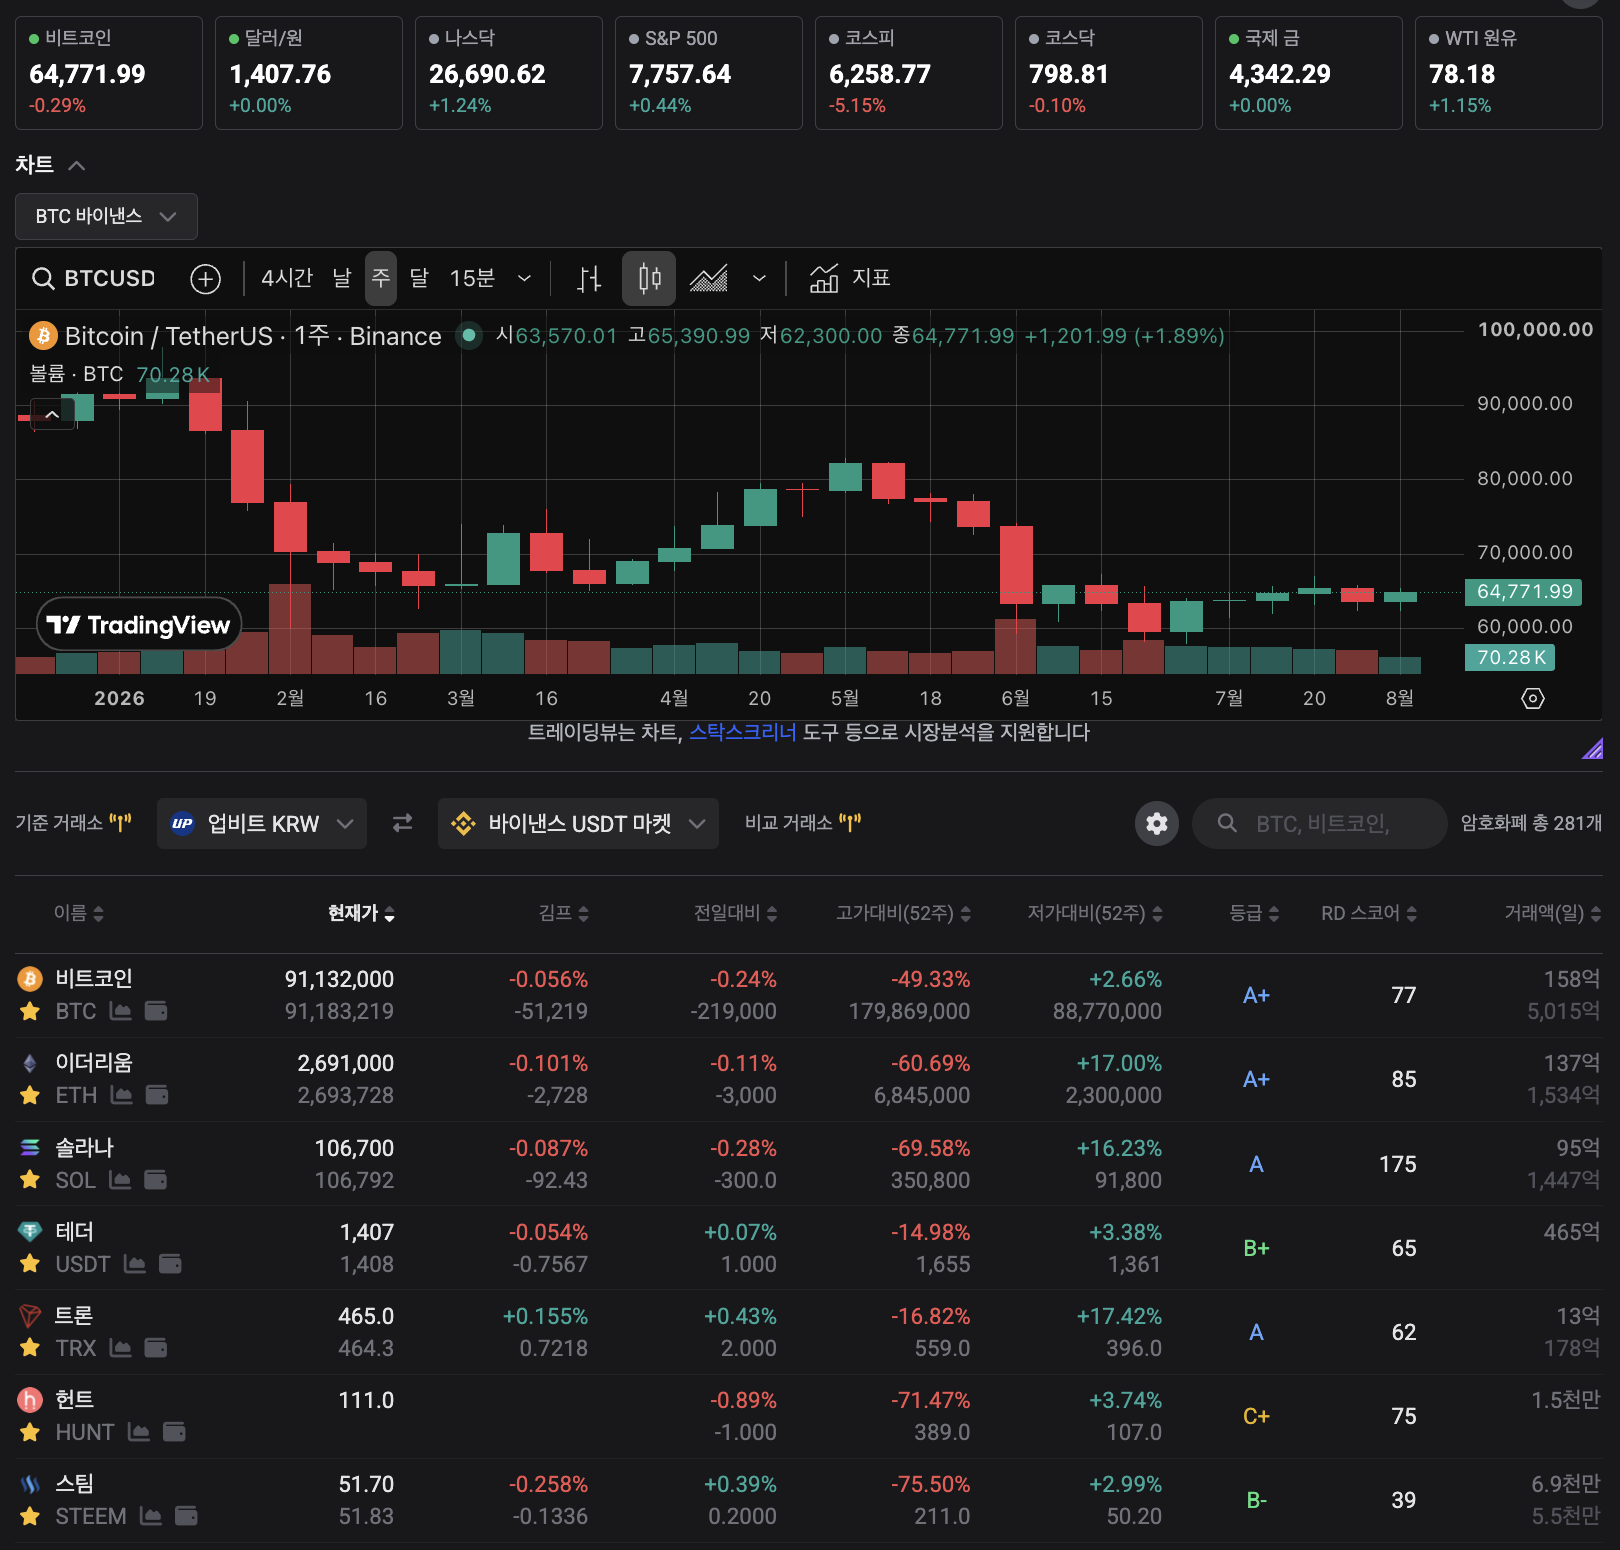Click the wallet icon in 헌트 row
The height and width of the screenshot is (1550, 1620).
pyautogui.click(x=175, y=1432)
